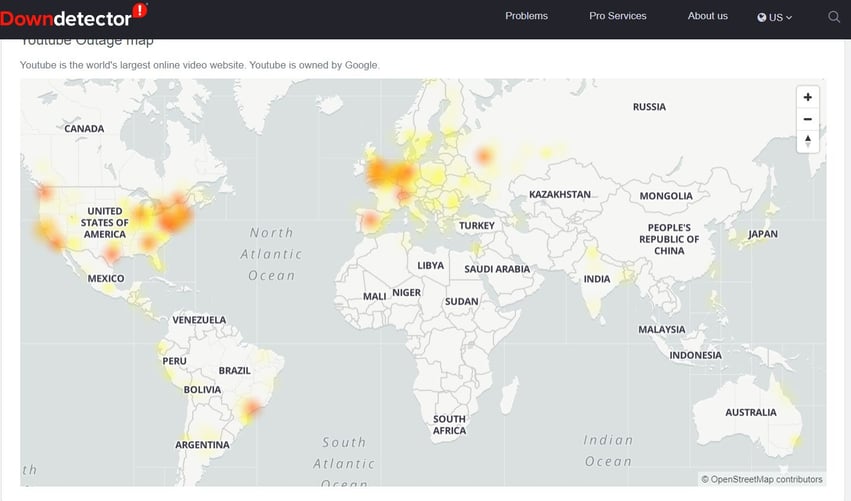Click the LIBYA map label
Screen dimensions: 851x501
[x=430, y=265]
